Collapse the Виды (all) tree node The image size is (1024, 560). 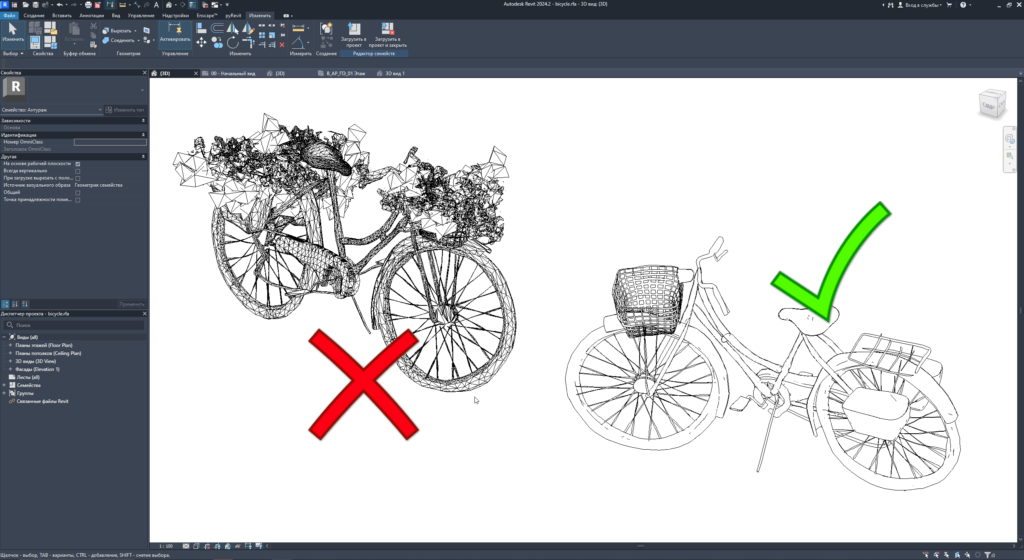click(x=4, y=337)
